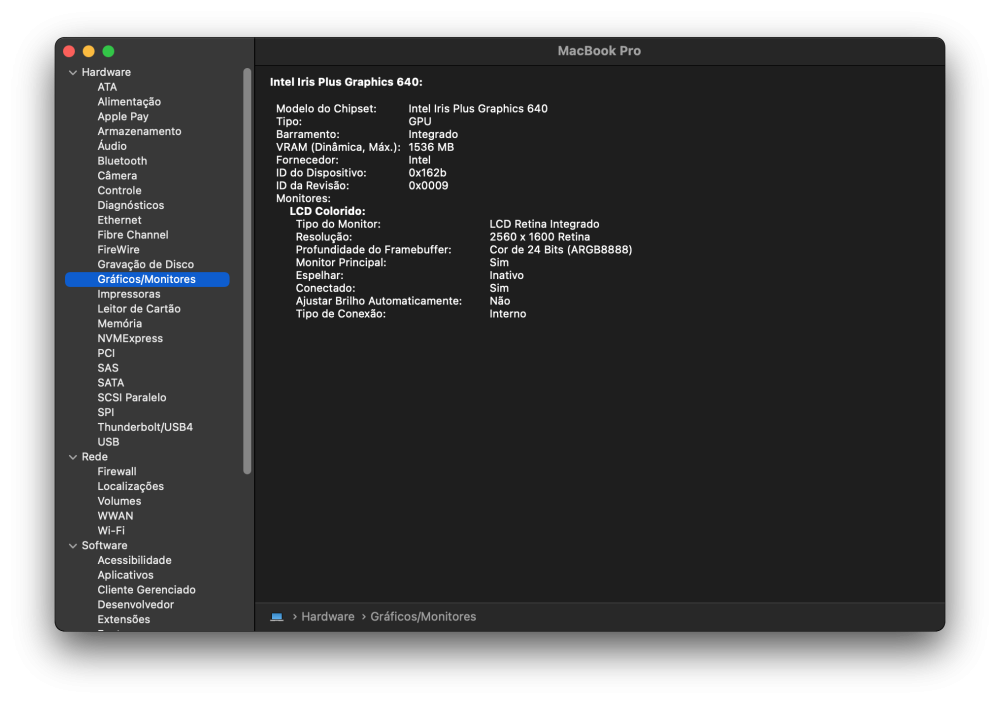Select the Hardware category label
The image size is (1000, 704).
[107, 73]
